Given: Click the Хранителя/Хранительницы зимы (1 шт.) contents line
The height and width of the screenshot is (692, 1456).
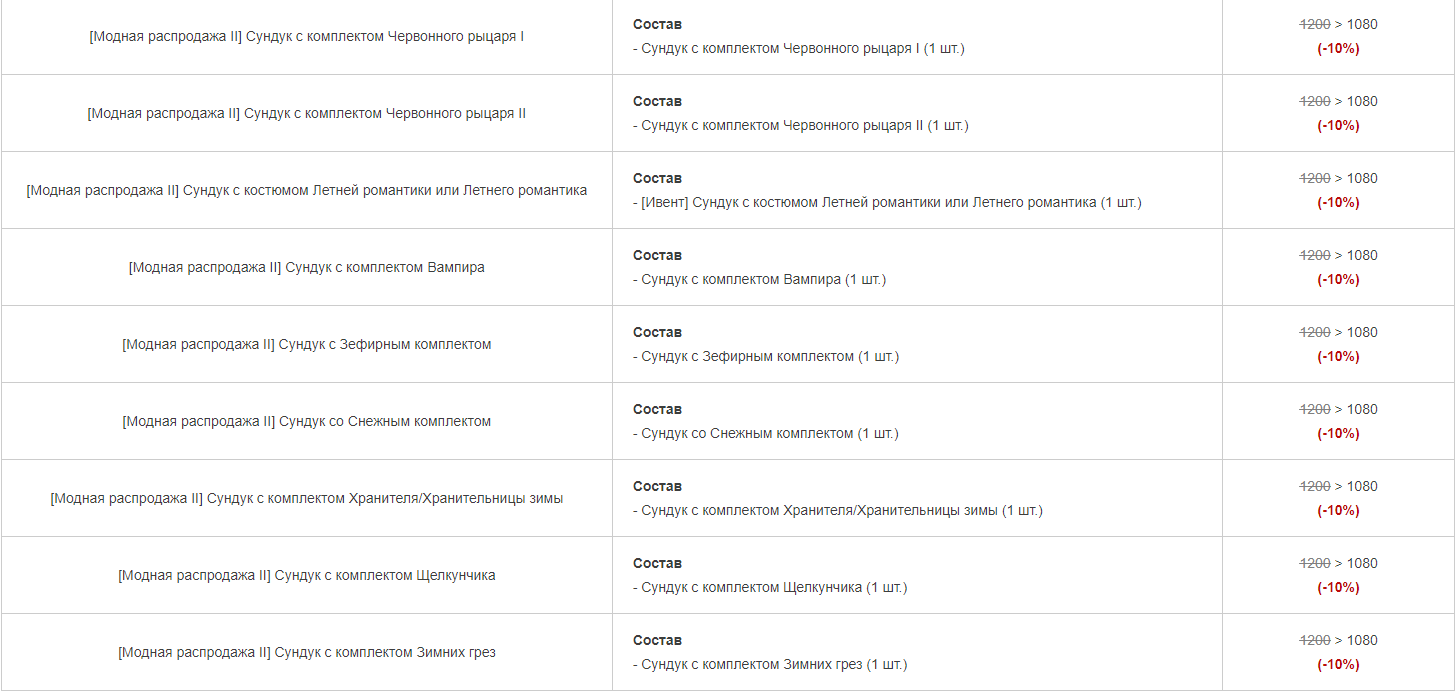Looking at the screenshot, I should pos(838,510).
